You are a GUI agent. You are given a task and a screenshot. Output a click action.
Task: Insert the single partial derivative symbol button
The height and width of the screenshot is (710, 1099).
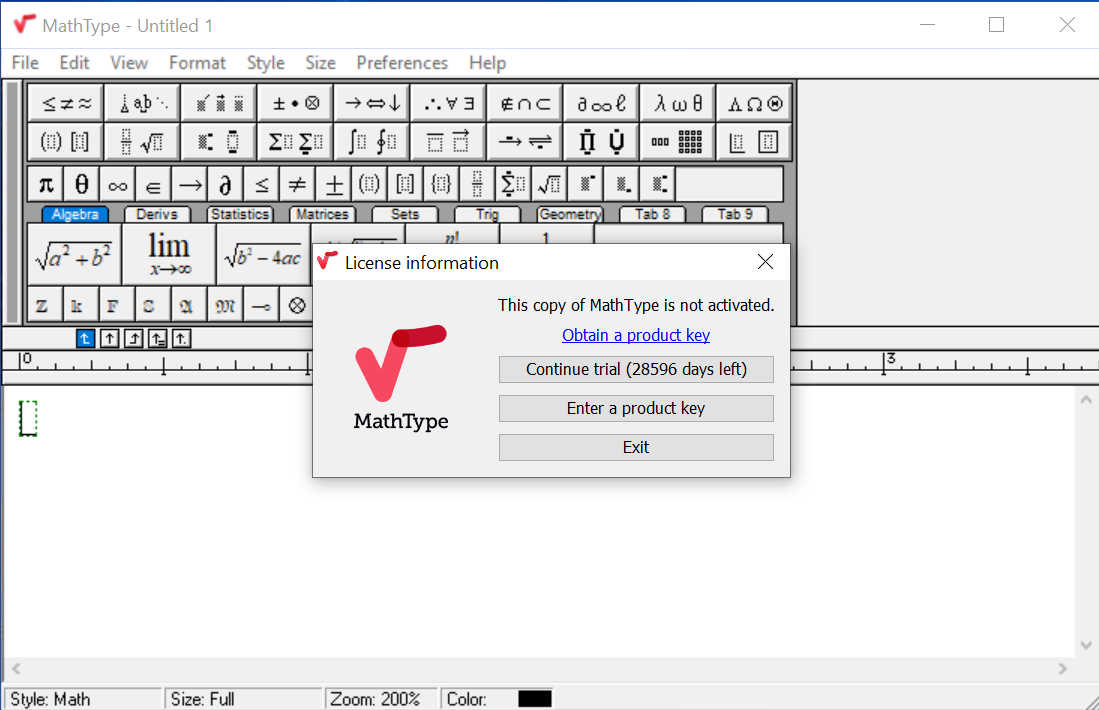point(225,184)
